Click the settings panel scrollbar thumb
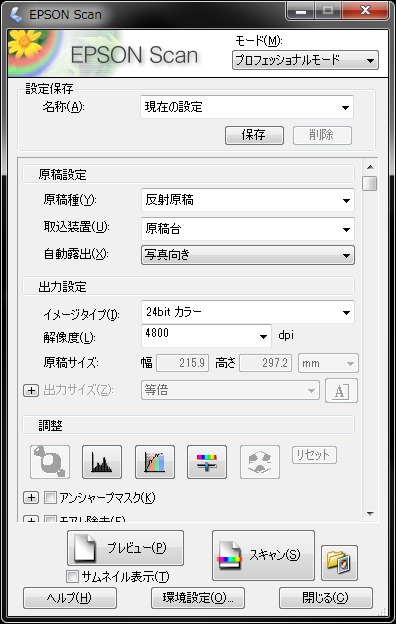 [370, 184]
